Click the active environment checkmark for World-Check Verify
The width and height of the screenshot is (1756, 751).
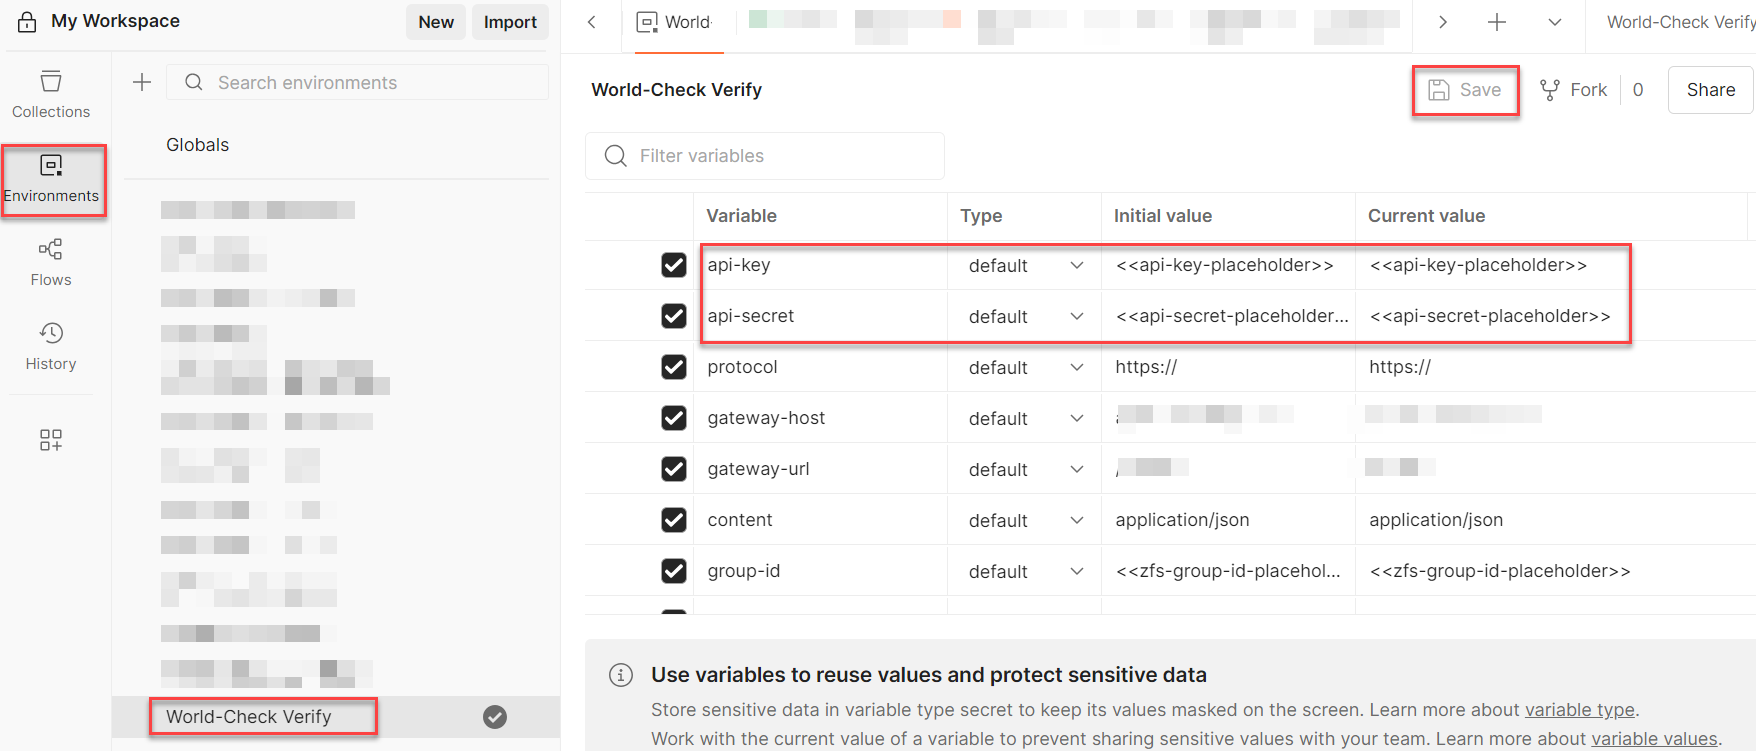click(x=495, y=717)
